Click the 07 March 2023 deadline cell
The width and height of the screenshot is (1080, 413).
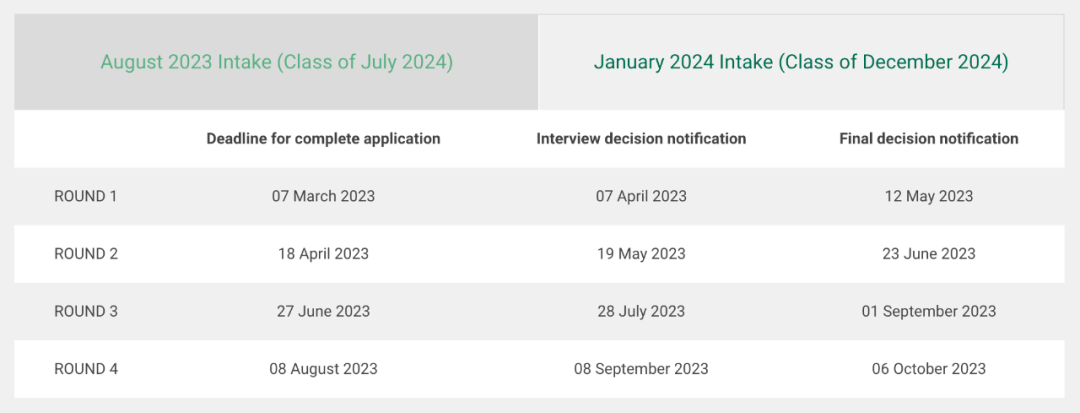click(x=323, y=196)
